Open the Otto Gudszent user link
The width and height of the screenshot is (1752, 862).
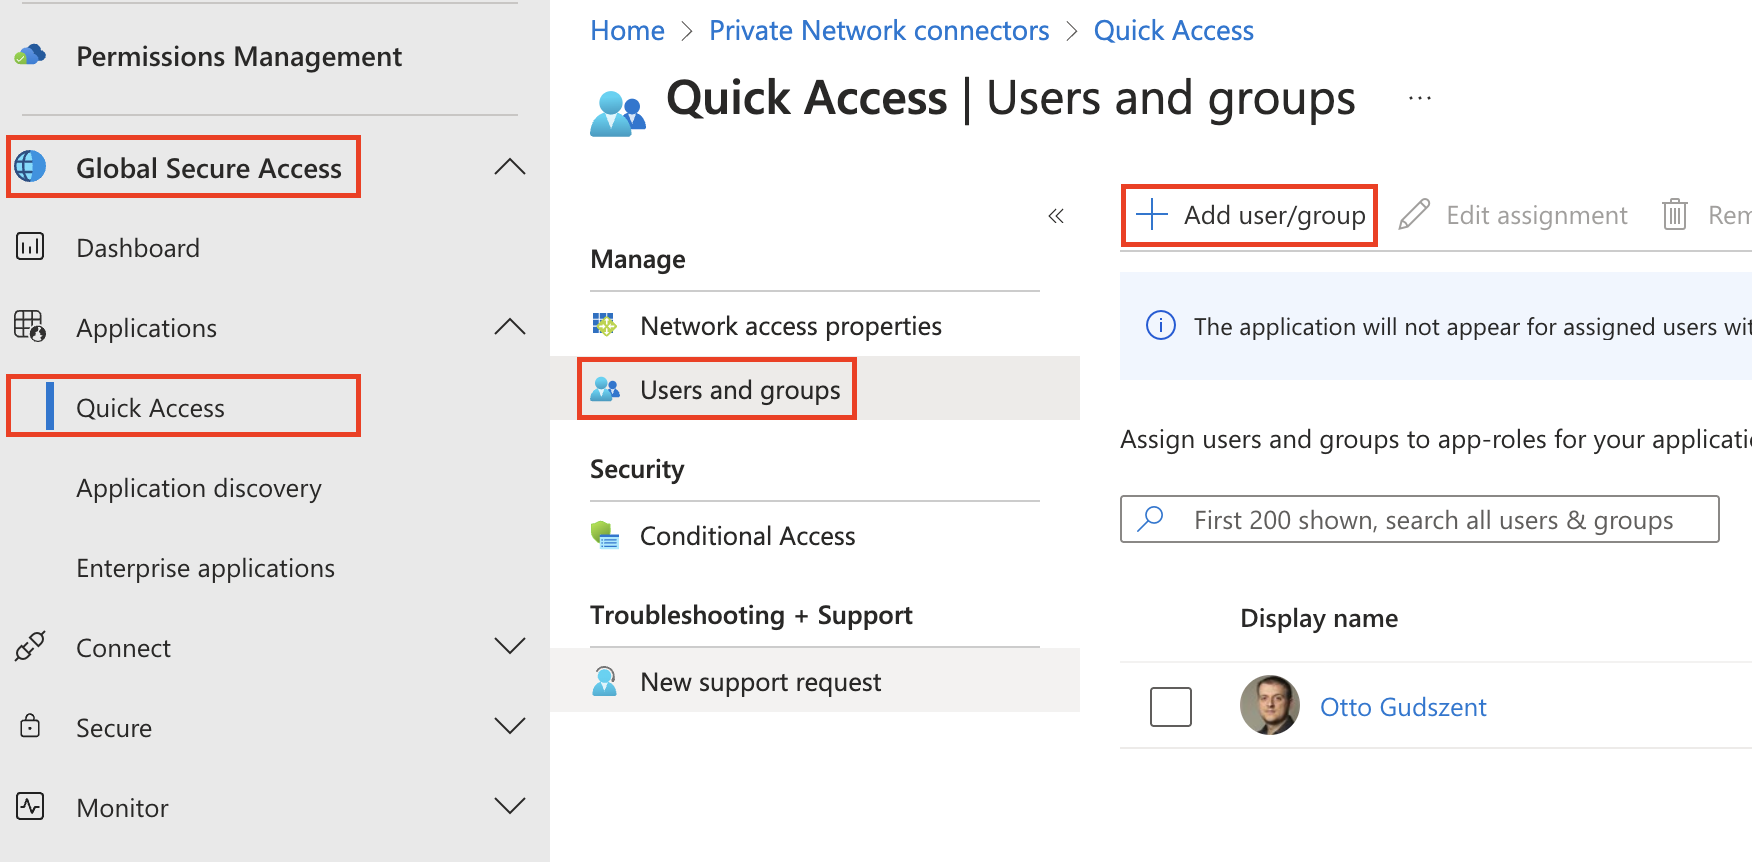1403,707
